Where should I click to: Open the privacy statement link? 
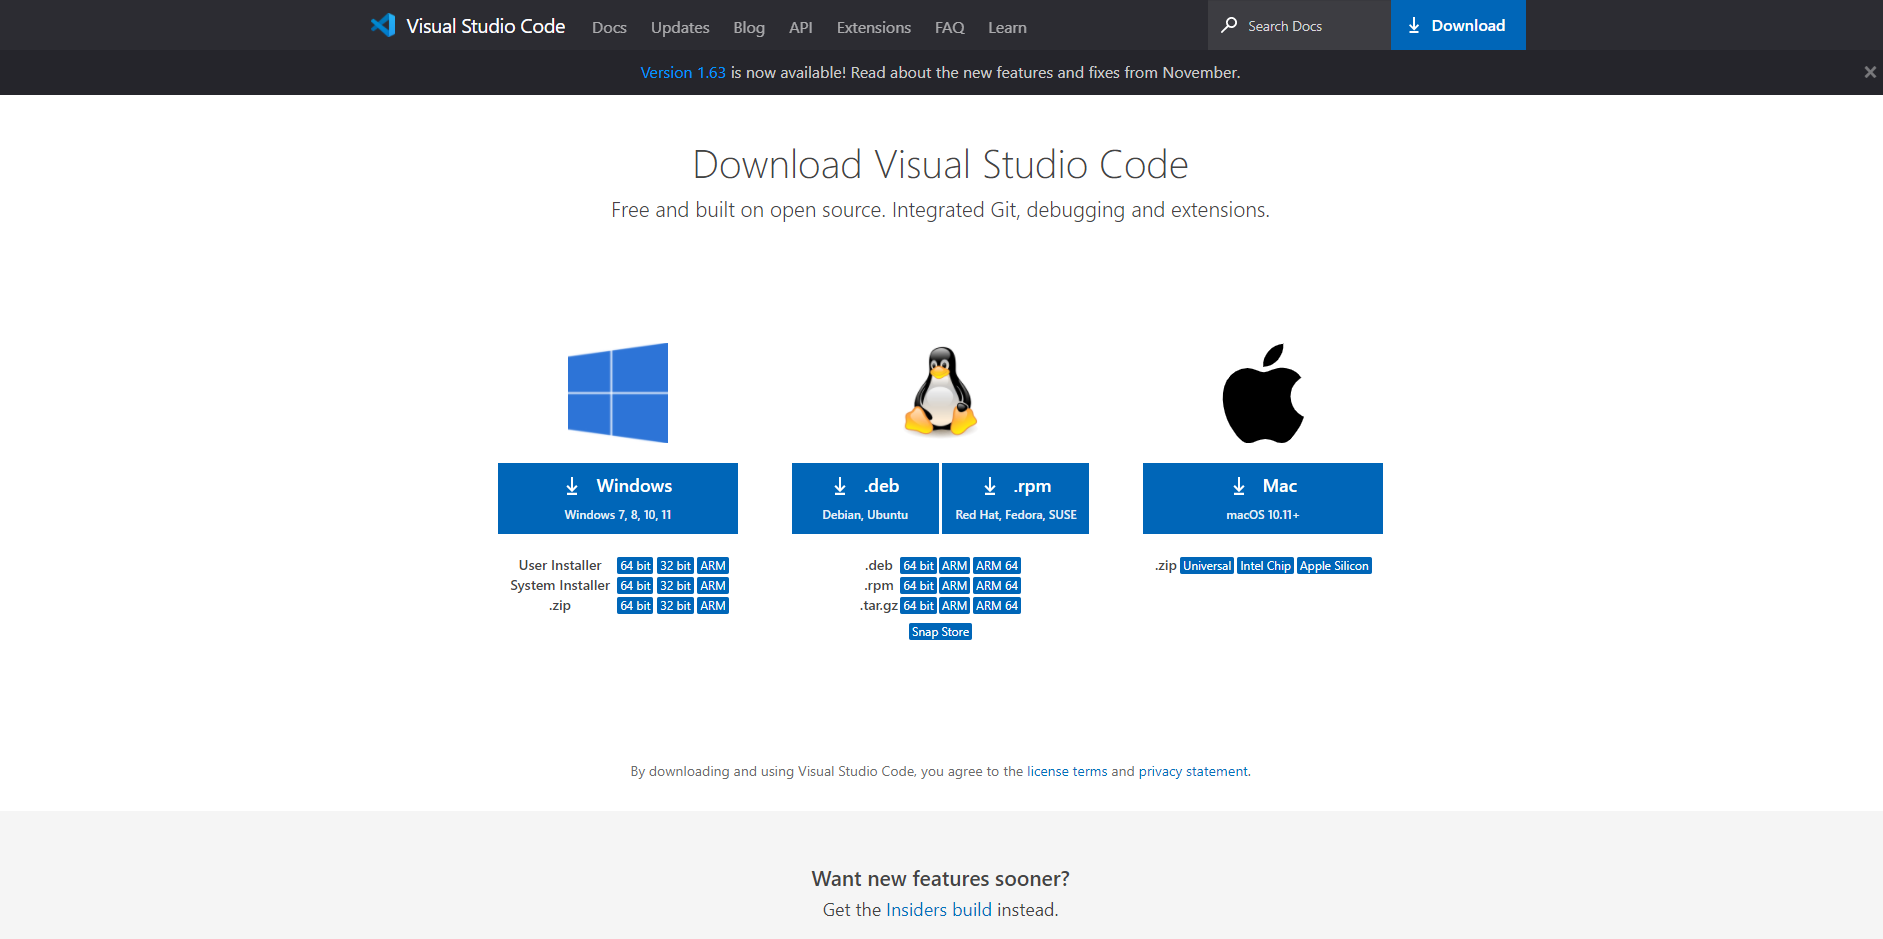click(1193, 771)
